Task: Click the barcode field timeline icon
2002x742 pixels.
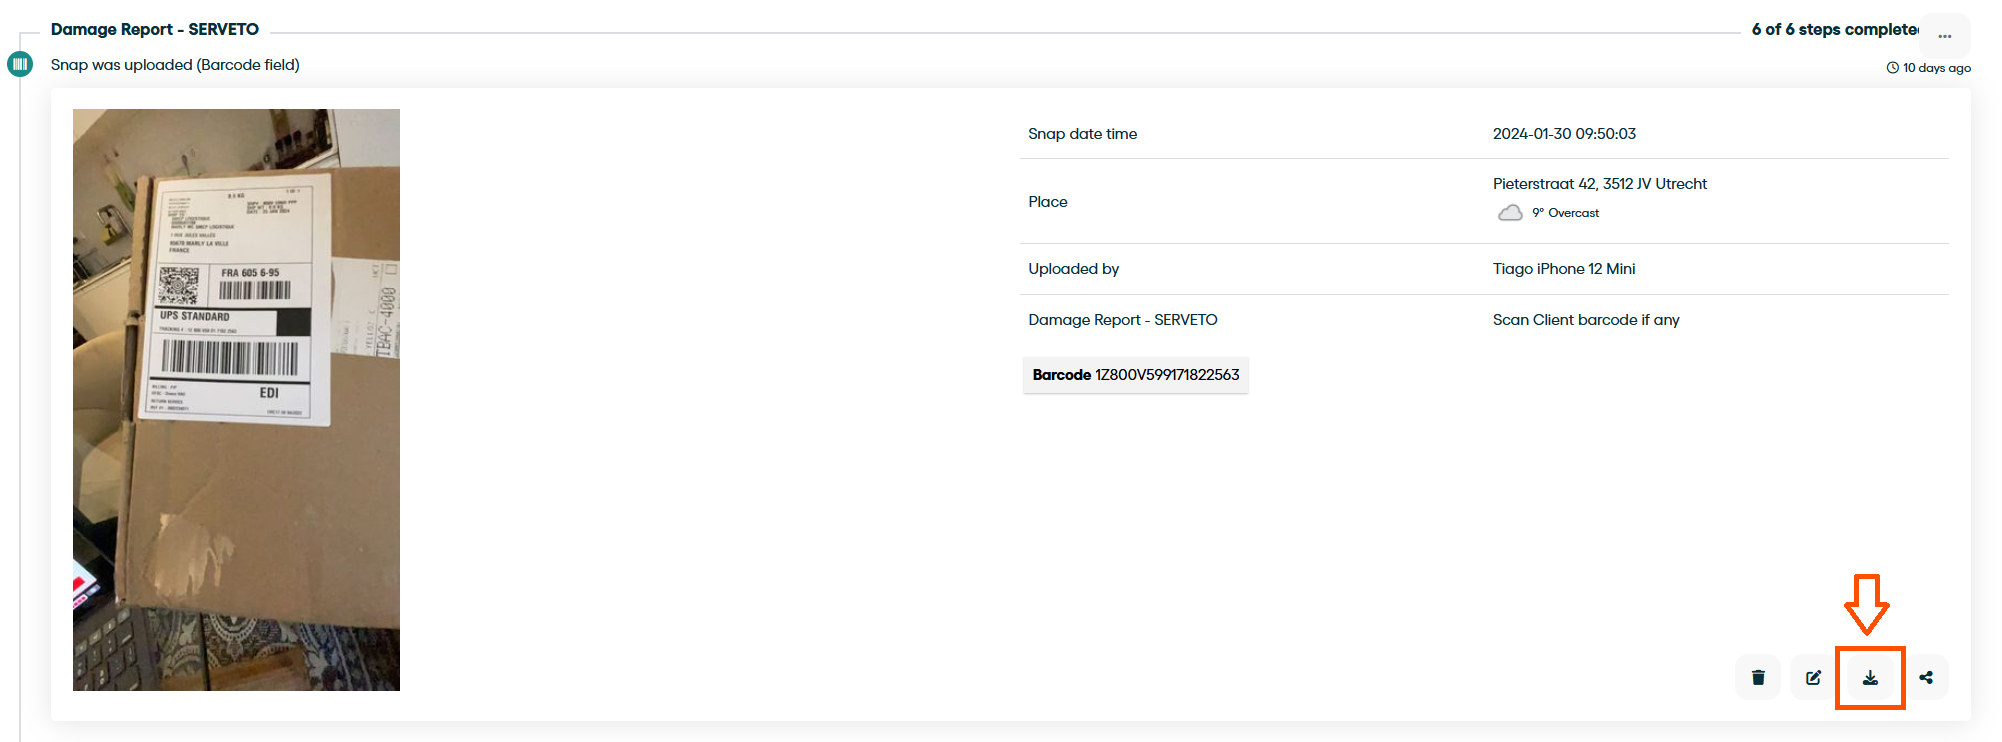Action: [20, 64]
